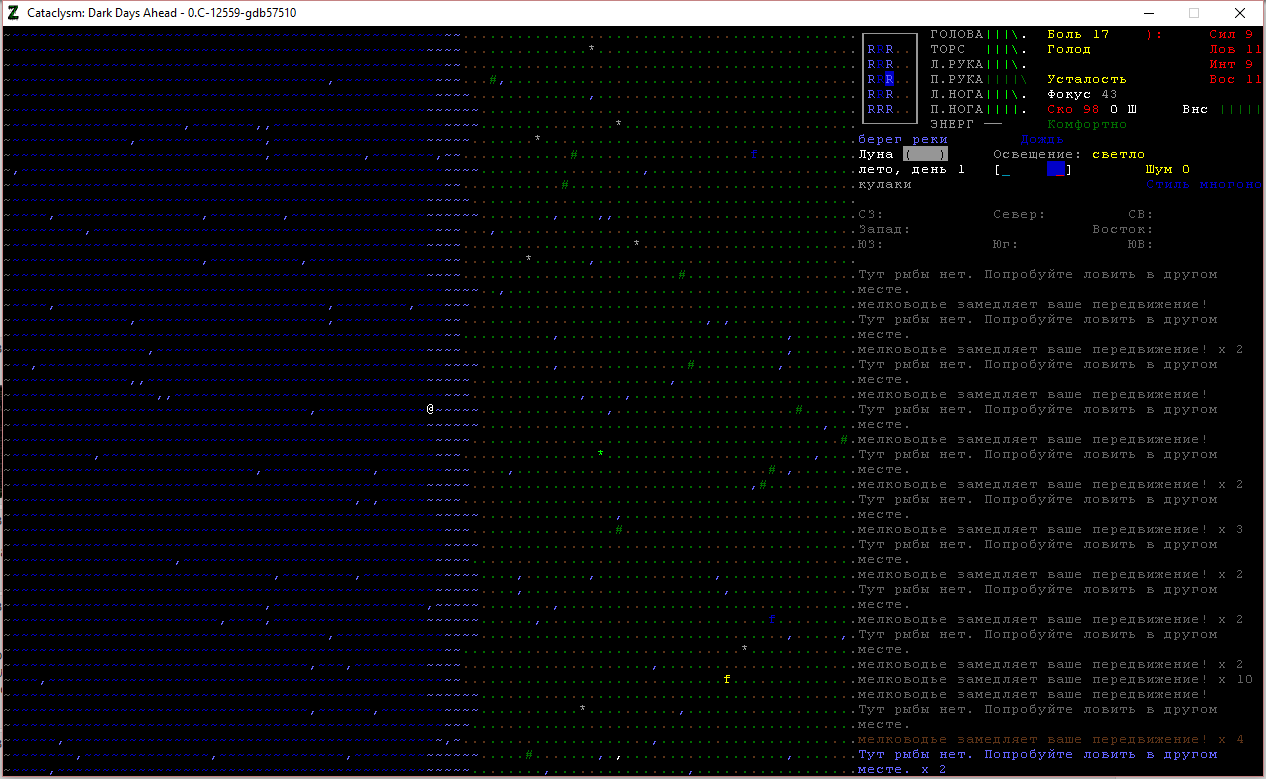The width and height of the screenshot is (1266, 779).
Task: Click the 'Шум 0' noise indicator
Action: [1168, 169]
